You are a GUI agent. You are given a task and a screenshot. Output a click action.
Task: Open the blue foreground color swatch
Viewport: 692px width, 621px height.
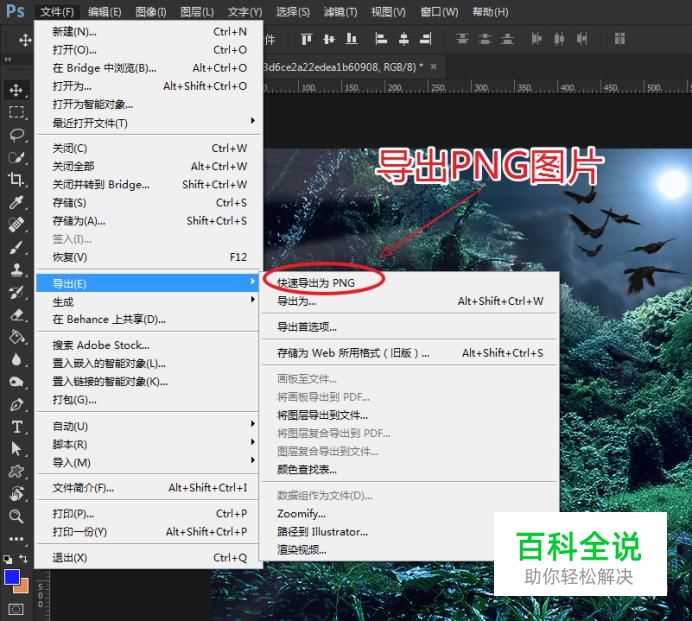(11, 577)
